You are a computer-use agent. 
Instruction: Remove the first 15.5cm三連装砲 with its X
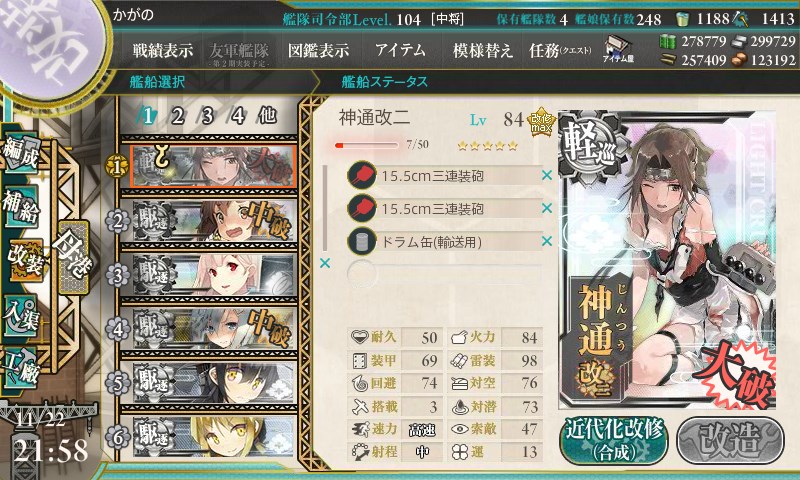[x=547, y=175]
